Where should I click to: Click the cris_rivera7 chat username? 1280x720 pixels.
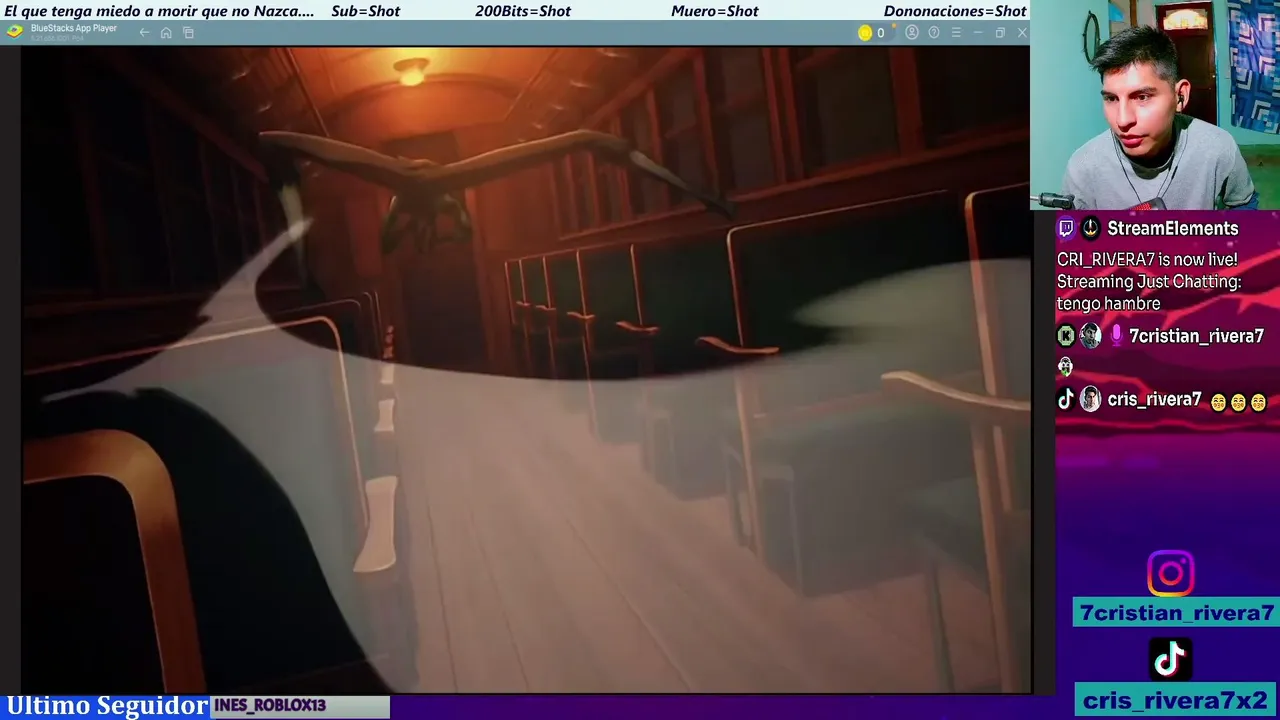(1154, 400)
